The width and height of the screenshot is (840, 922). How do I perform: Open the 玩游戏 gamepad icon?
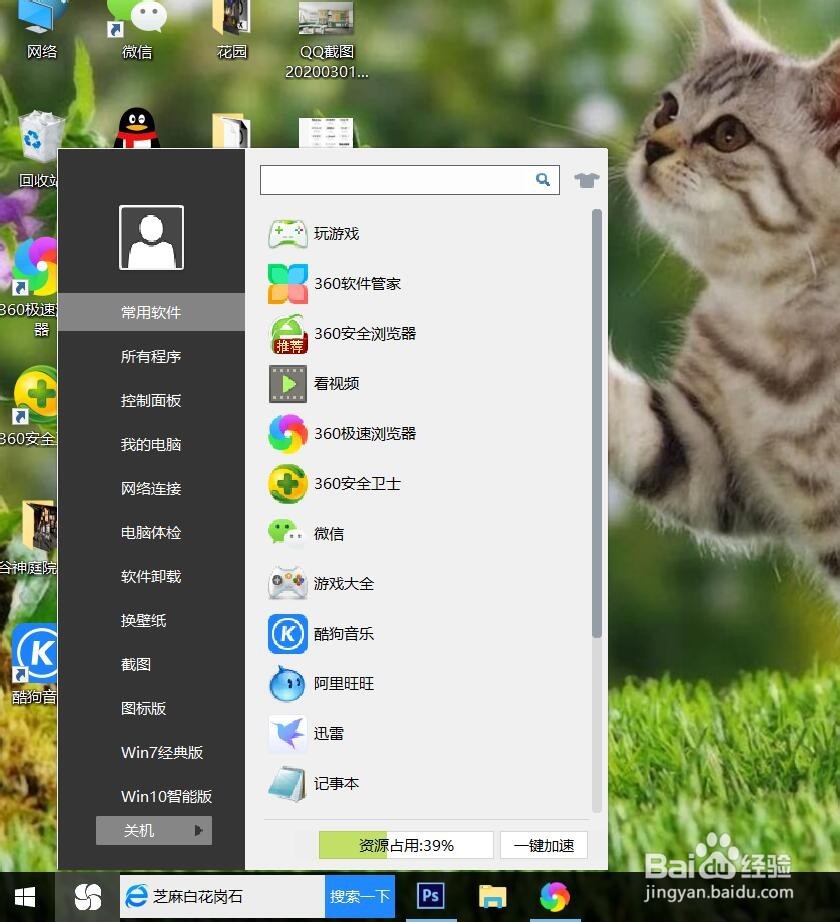(x=287, y=234)
